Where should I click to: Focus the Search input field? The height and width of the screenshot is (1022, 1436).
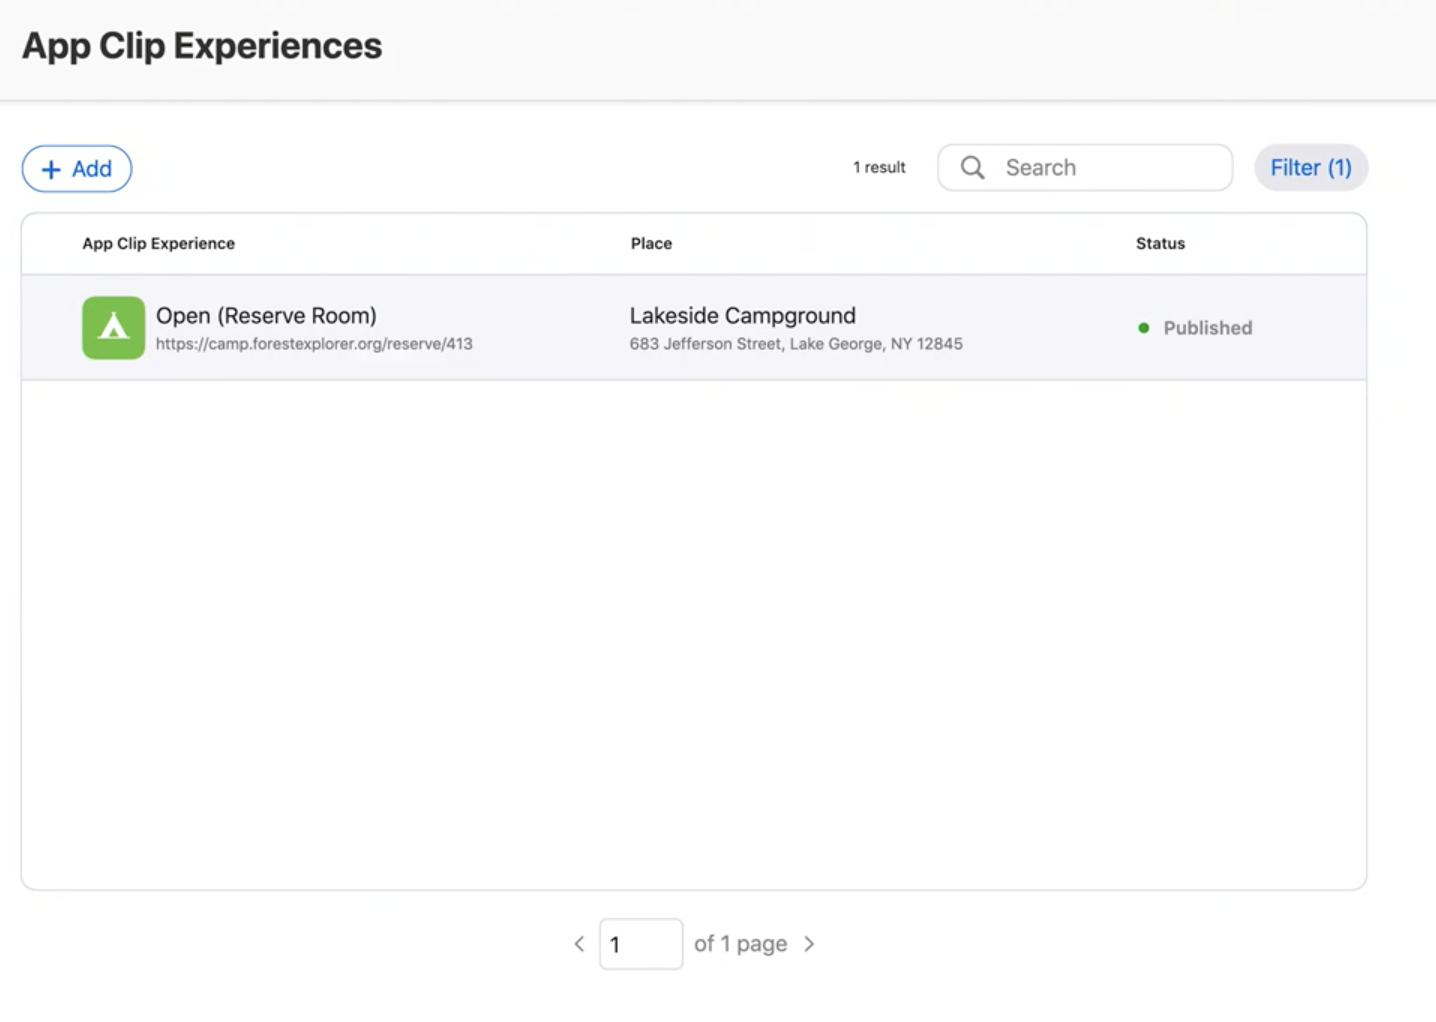pyautogui.click(x=1085, y=168)
